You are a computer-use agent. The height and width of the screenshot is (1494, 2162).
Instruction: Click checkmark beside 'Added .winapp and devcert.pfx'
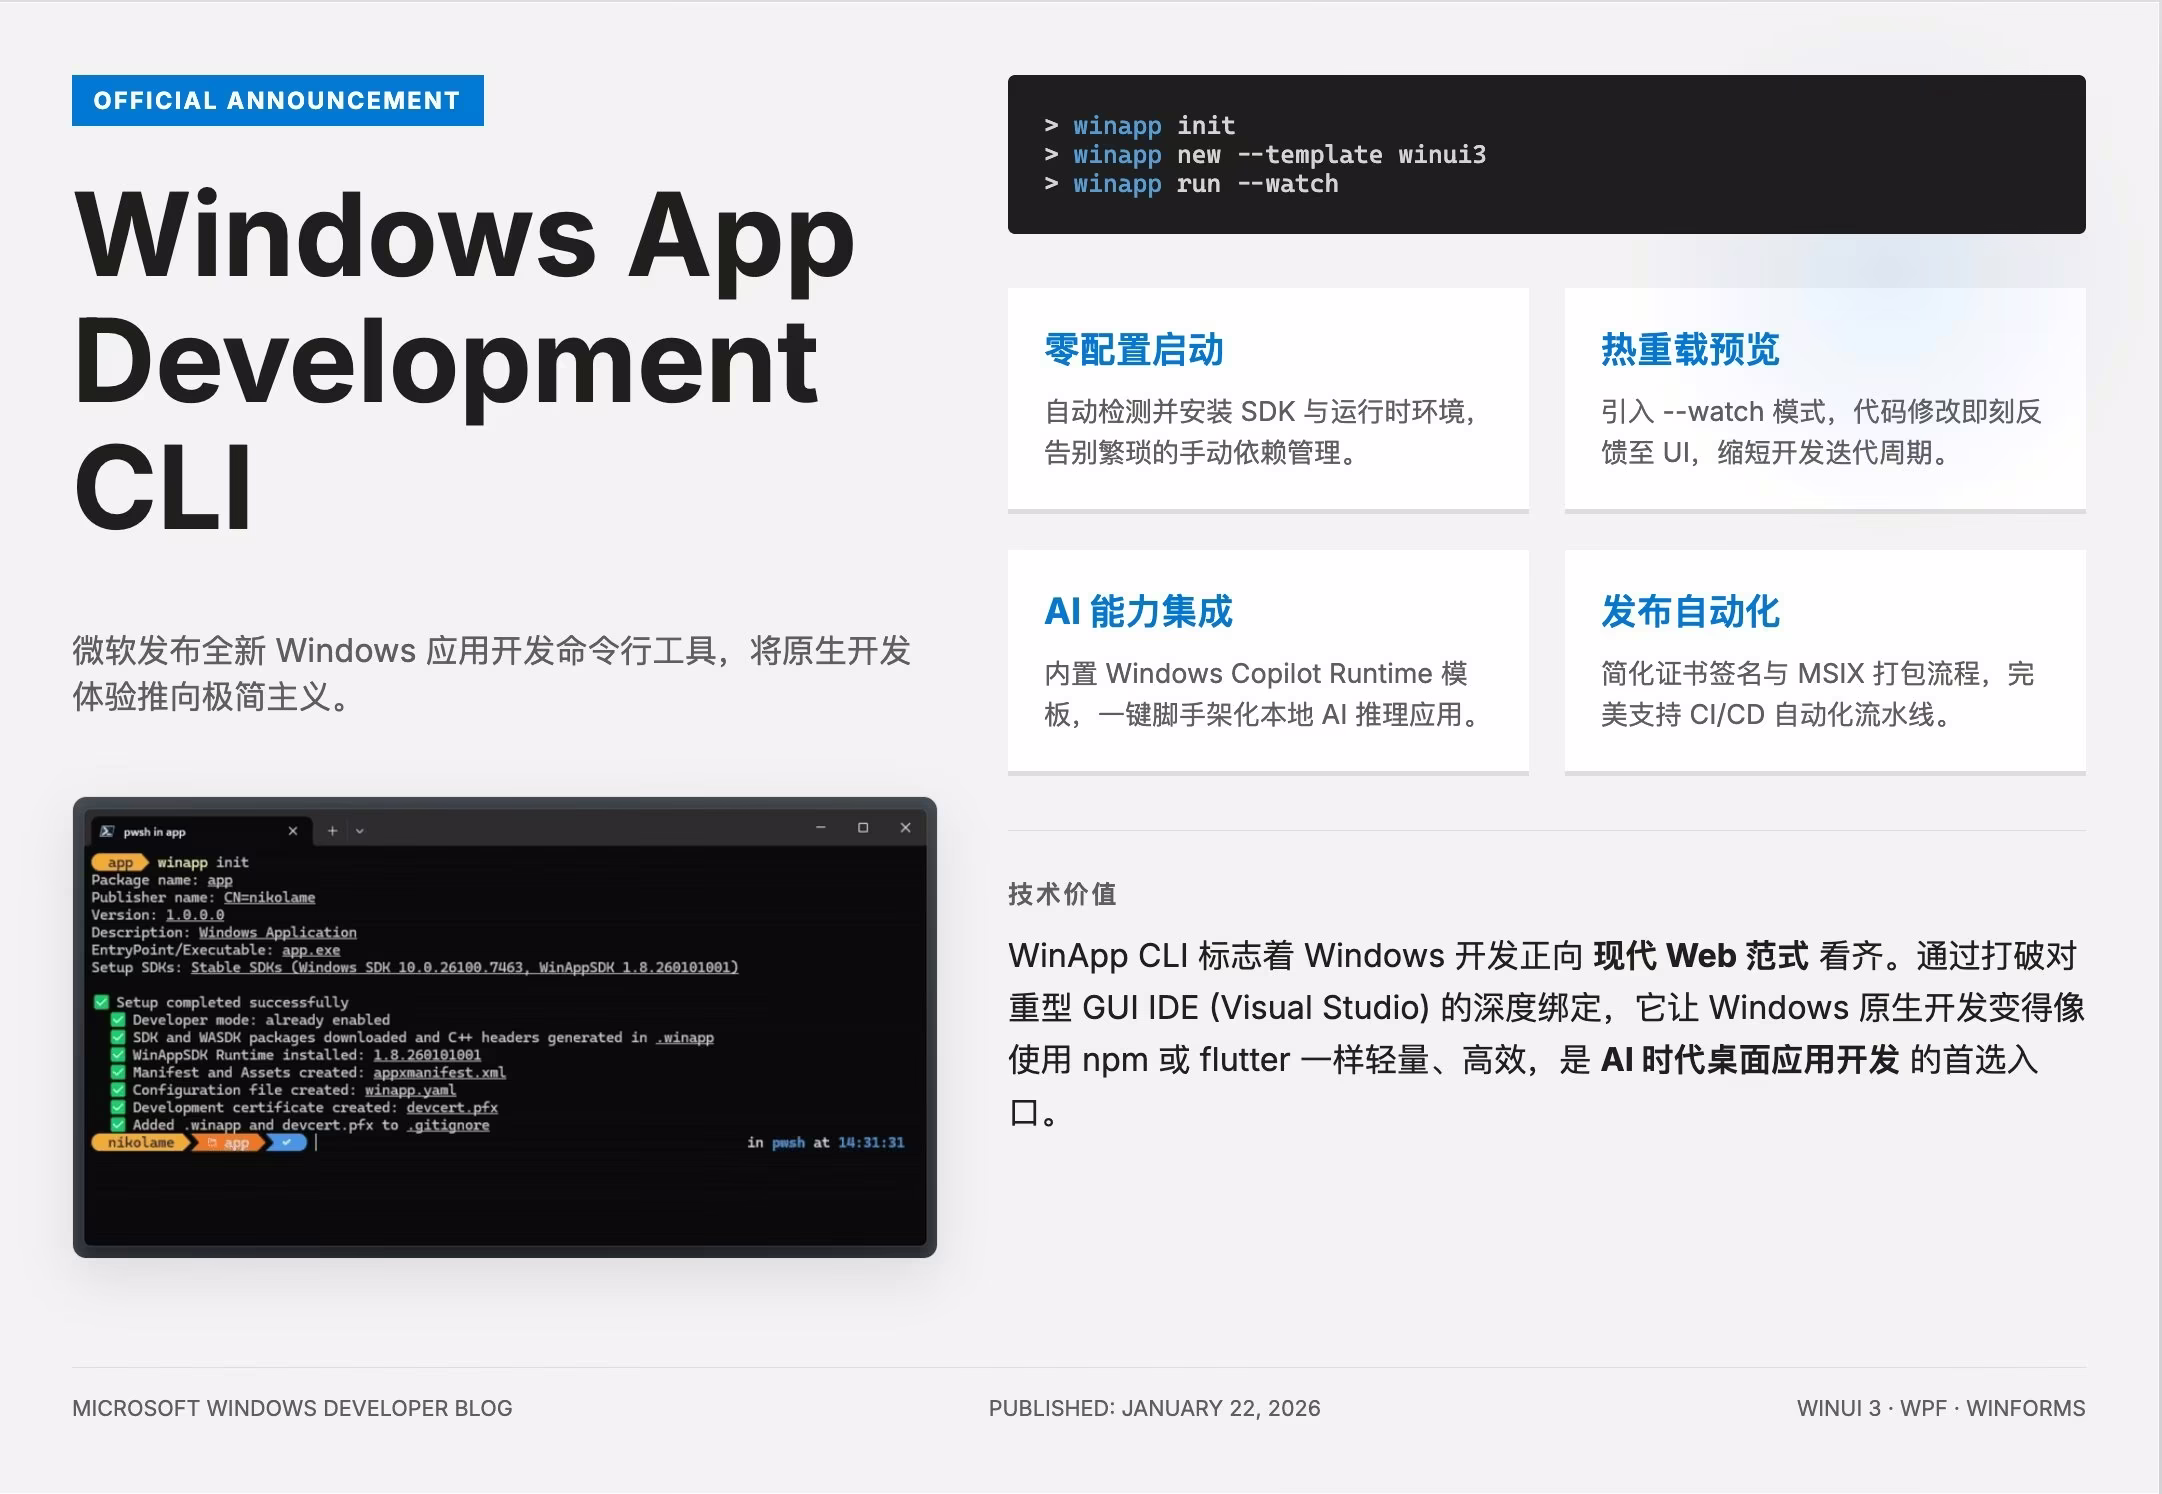(118, 1124)
